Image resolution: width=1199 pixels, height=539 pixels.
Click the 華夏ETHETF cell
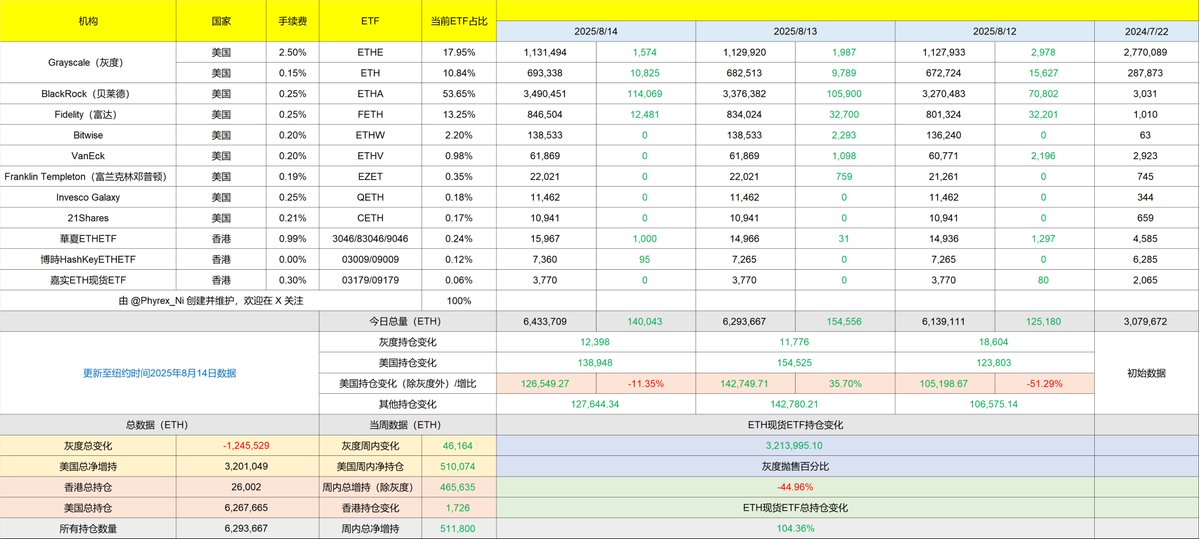[x=88, y=239]
